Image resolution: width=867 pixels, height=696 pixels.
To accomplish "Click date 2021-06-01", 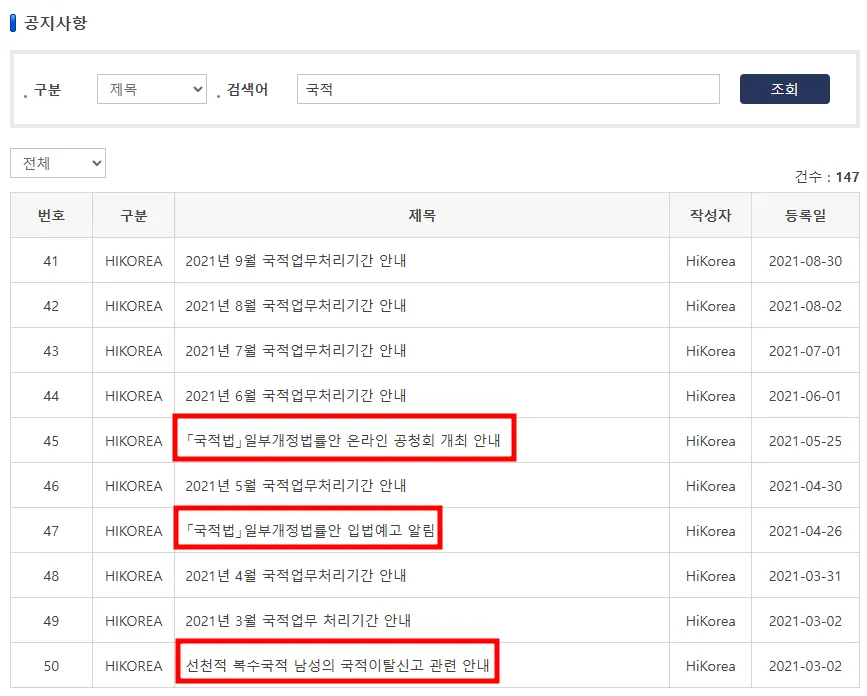I will pyautogui.click(x=805, y=396).
